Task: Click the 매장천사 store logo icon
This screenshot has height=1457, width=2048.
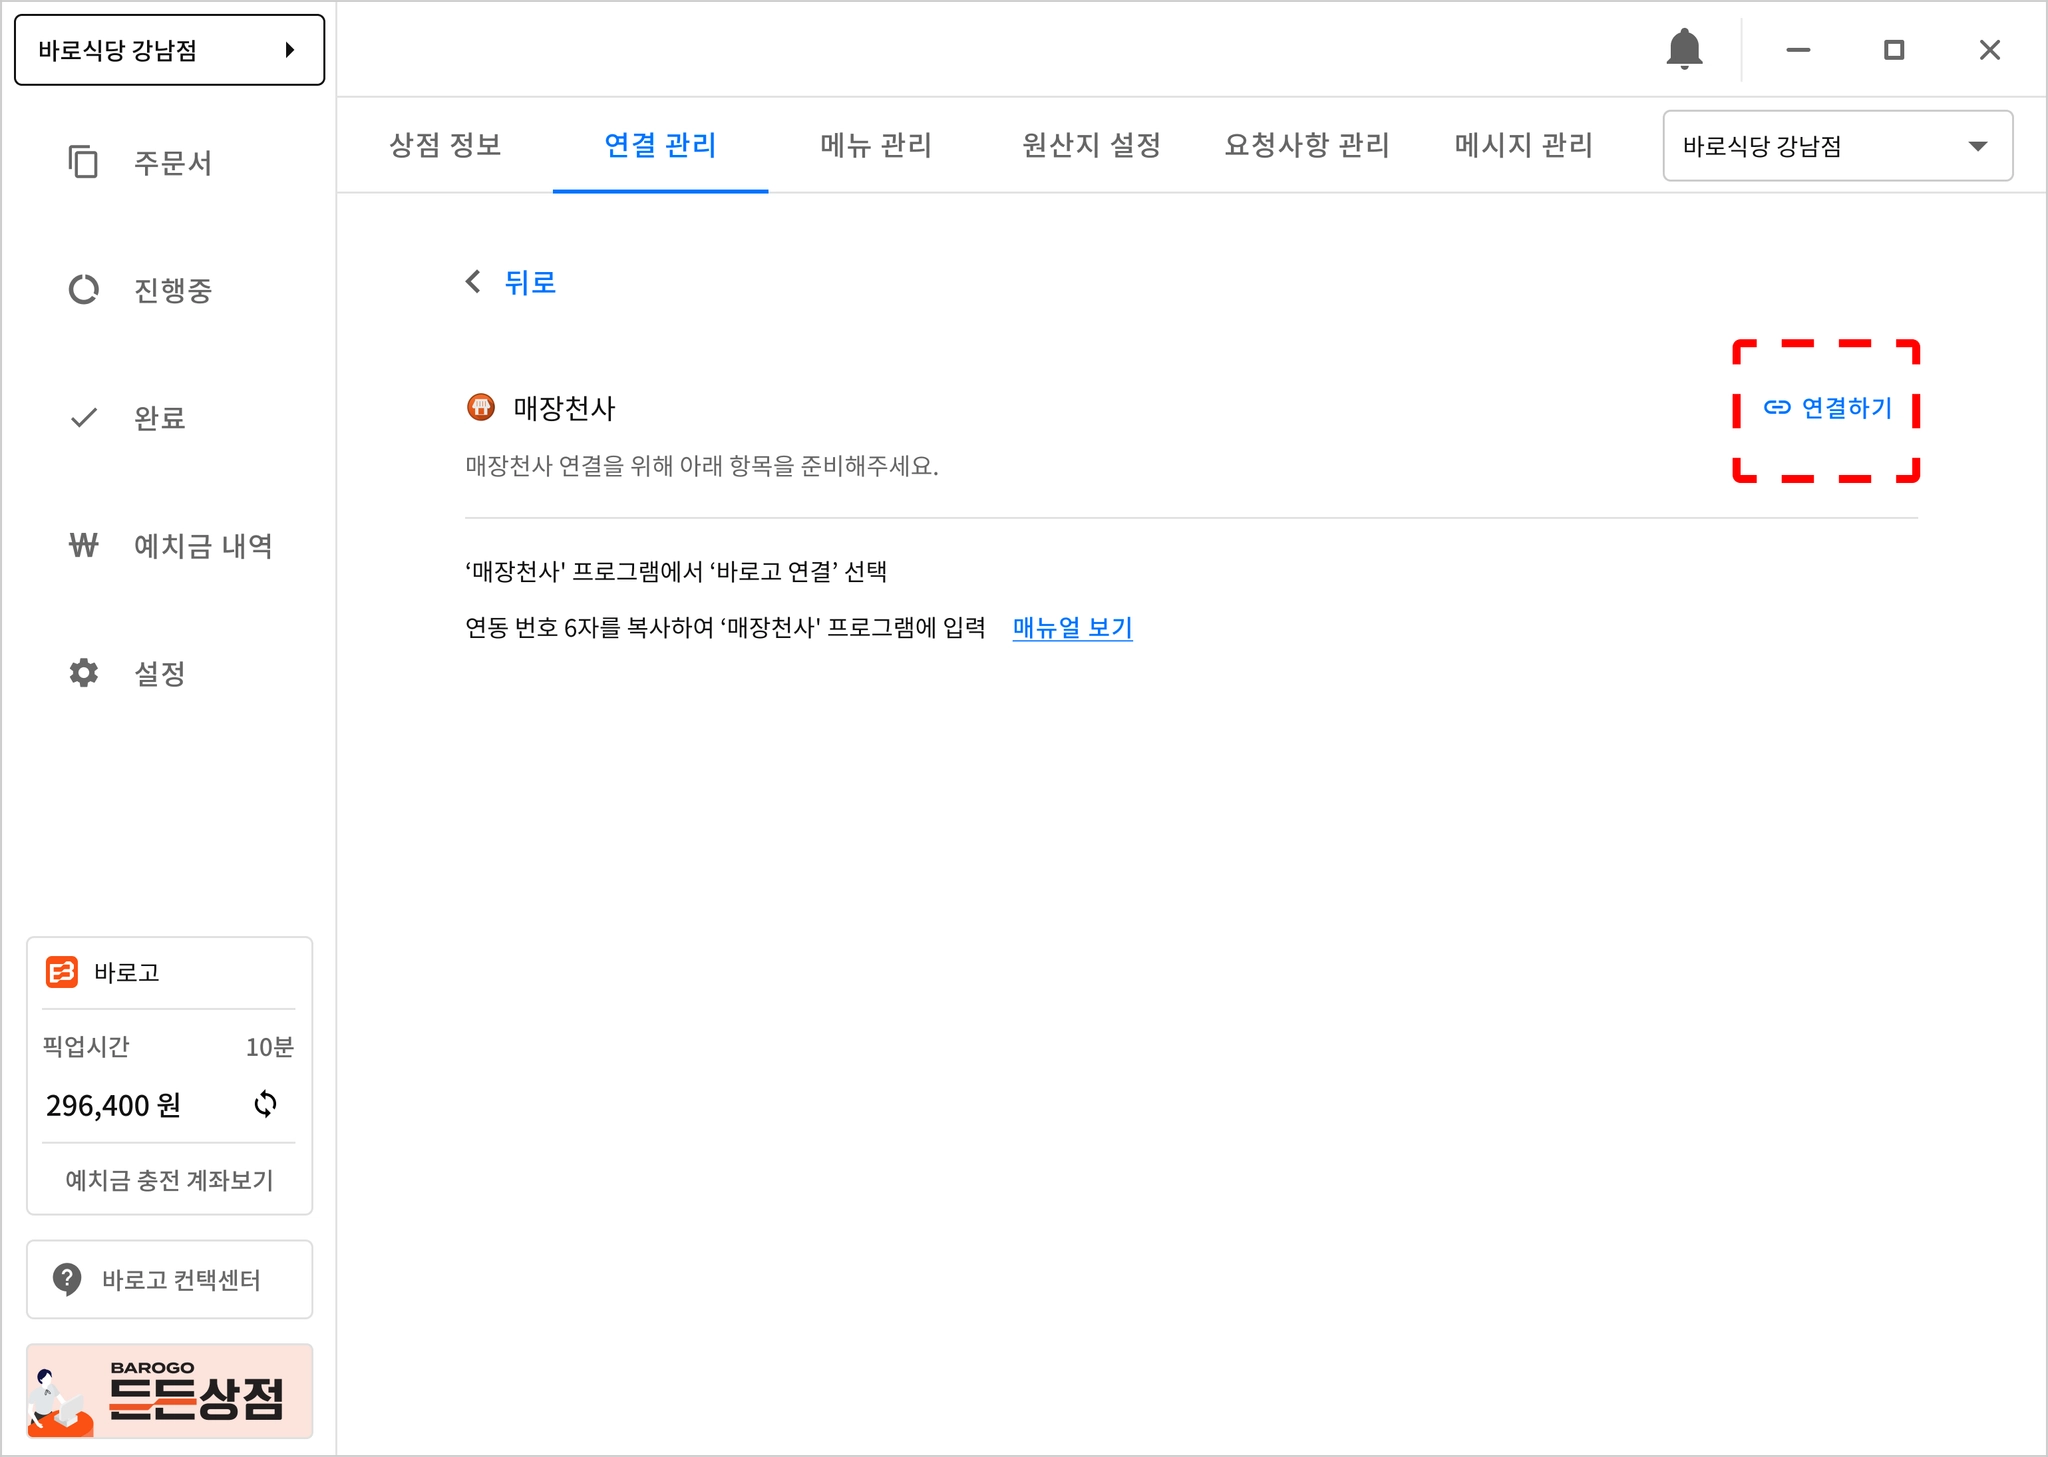Action: [x=481, y=407]
